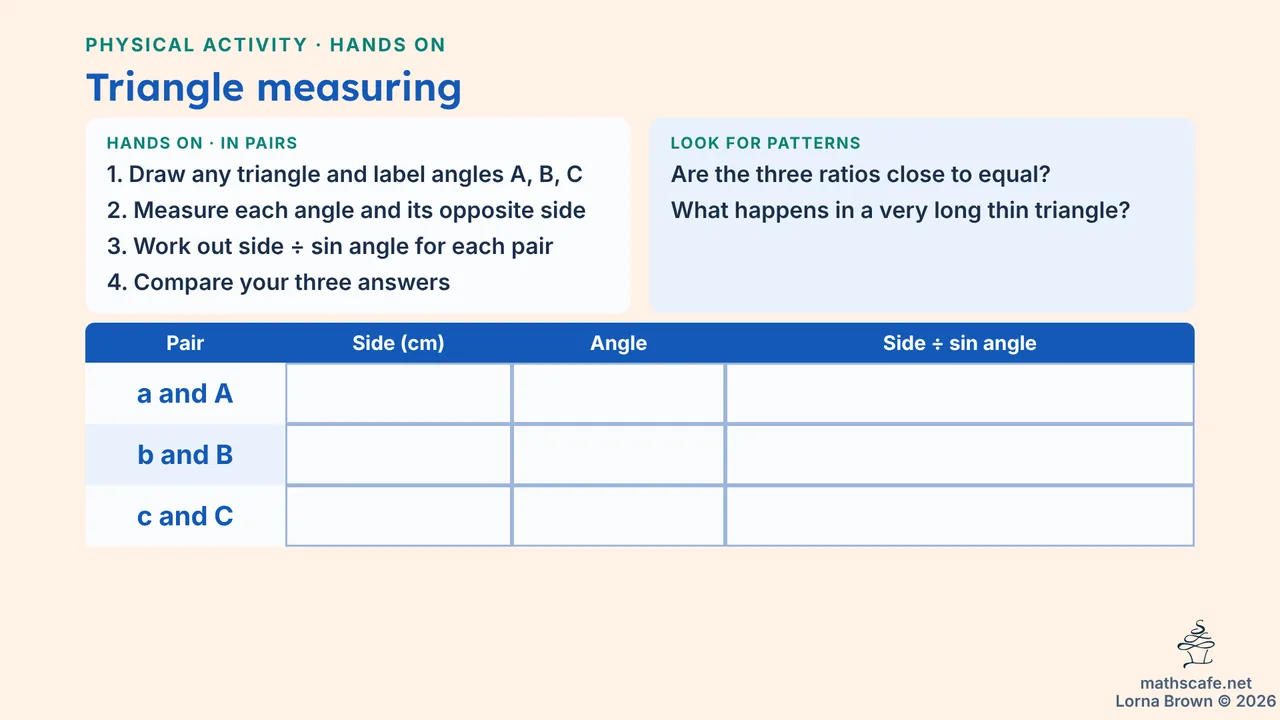1280x720 pixels.
Task: Click the mathscafe logo icon
Action: click(1196, 645)
